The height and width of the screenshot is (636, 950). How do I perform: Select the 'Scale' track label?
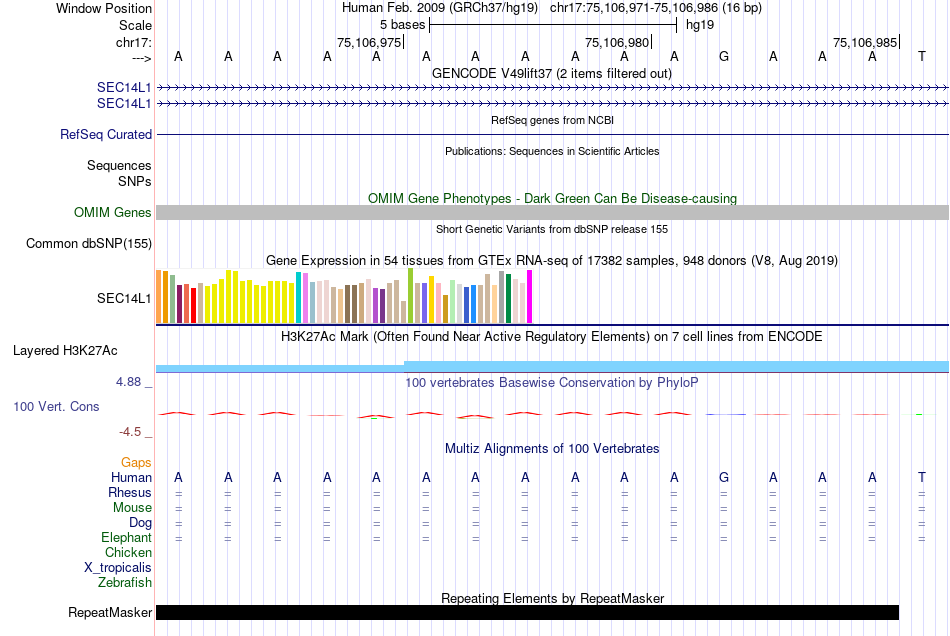click(x=135, y=25)
